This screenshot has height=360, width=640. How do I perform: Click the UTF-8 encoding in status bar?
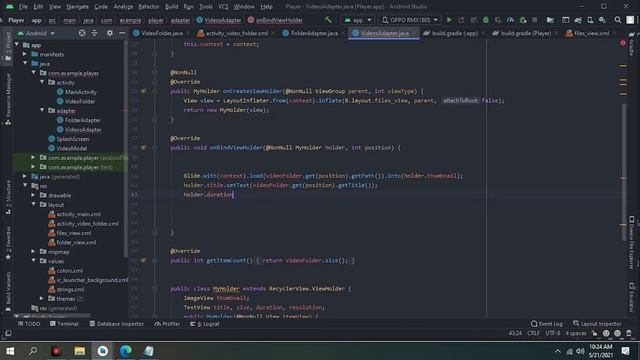[553, 333]
